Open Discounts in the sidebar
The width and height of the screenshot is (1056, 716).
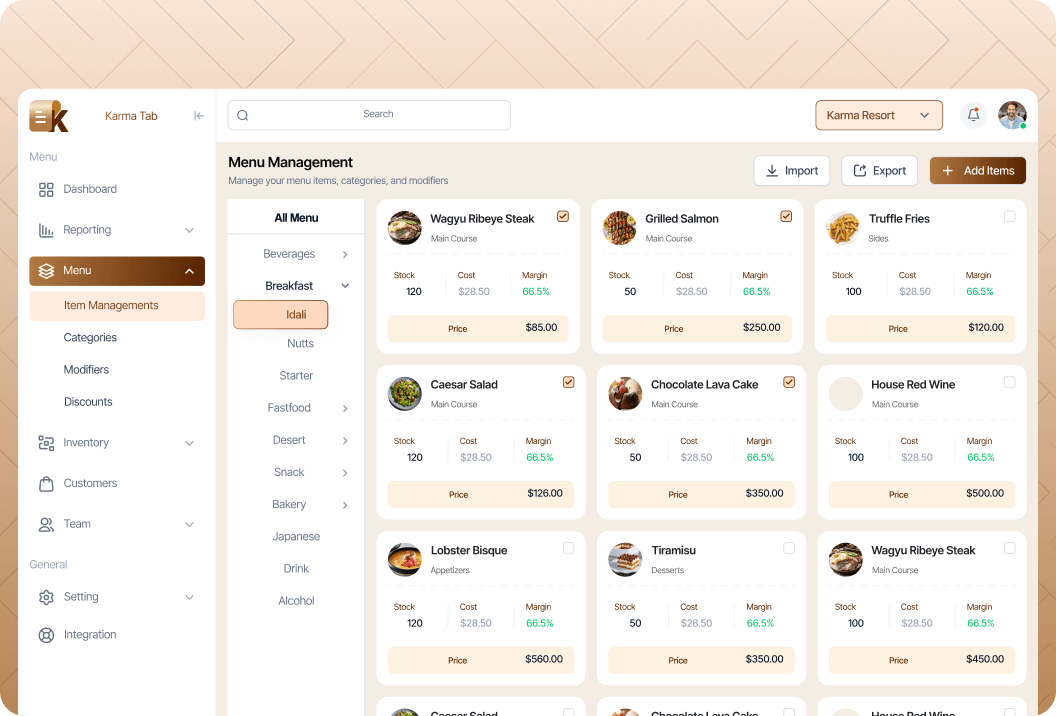pyautogui.click(x=88, y=402)
